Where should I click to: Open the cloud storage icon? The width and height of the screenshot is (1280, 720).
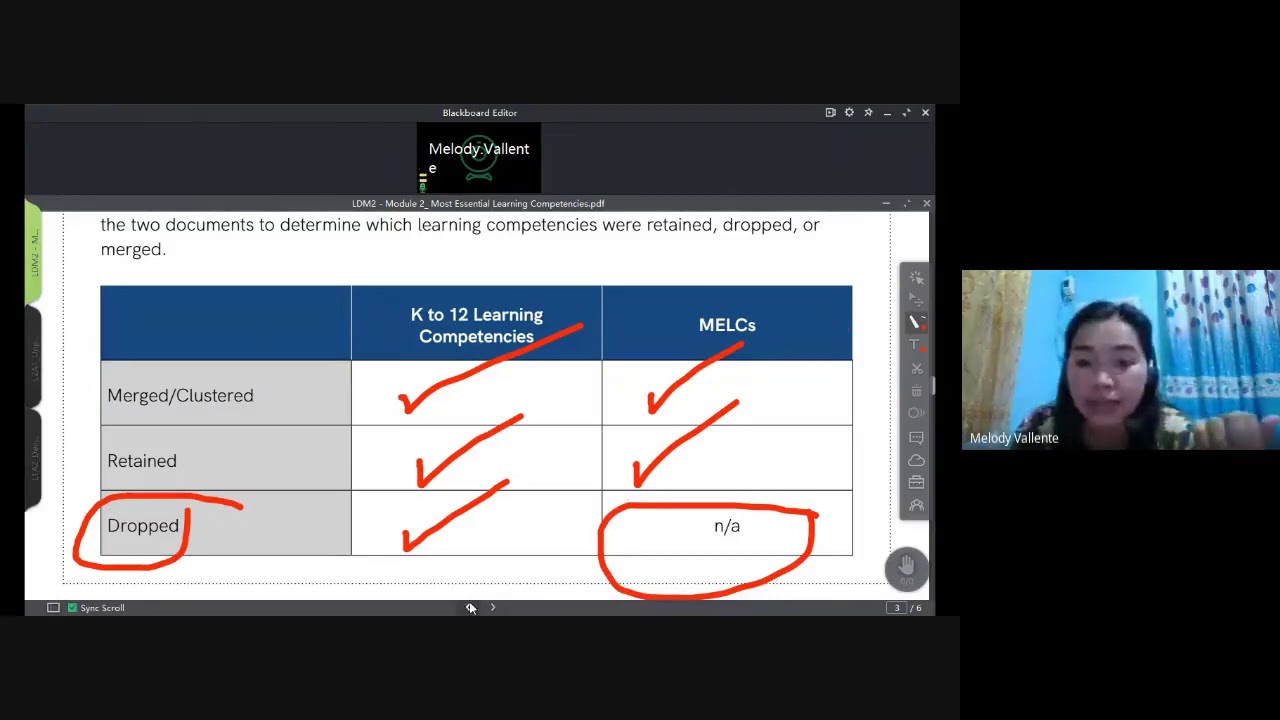916,460
